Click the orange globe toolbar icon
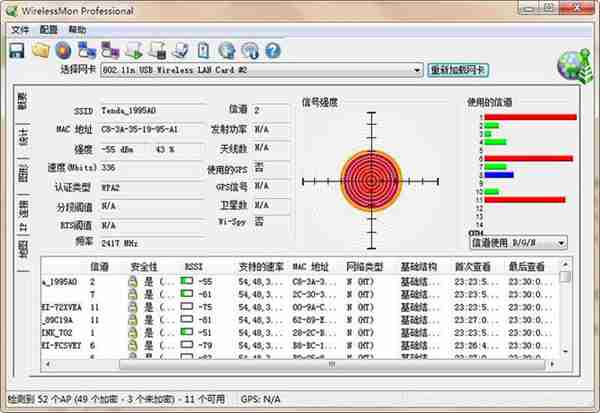600x413 pixels. pyautogui.click(x=63, y=51)
